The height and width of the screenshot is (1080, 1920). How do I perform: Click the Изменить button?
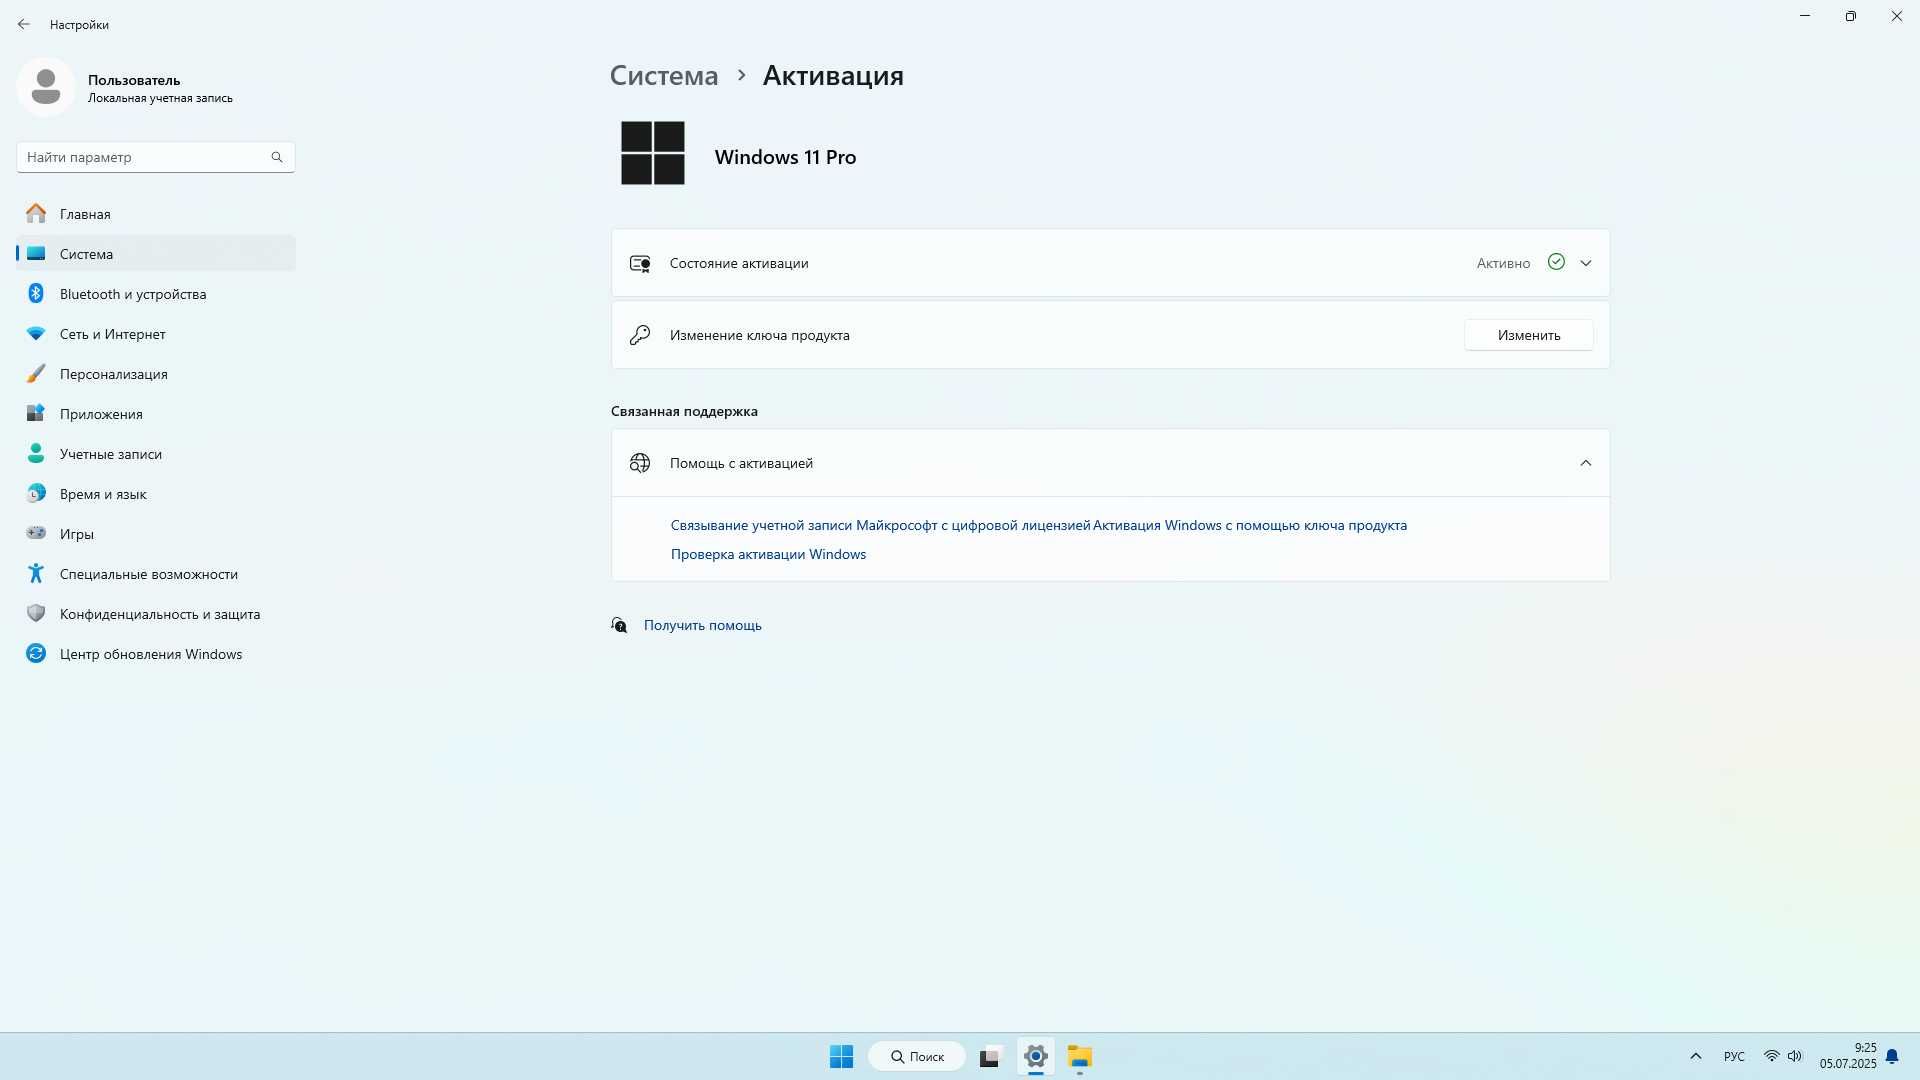(x=1529, y=335)
